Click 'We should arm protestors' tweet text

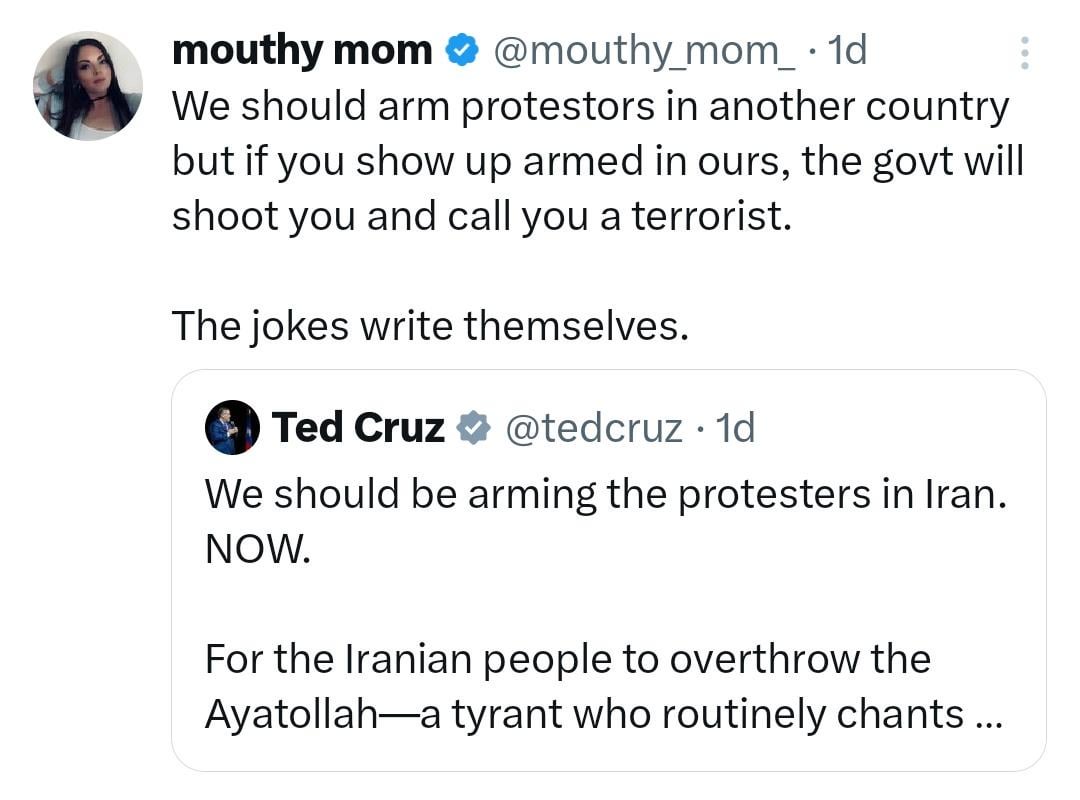590,107
